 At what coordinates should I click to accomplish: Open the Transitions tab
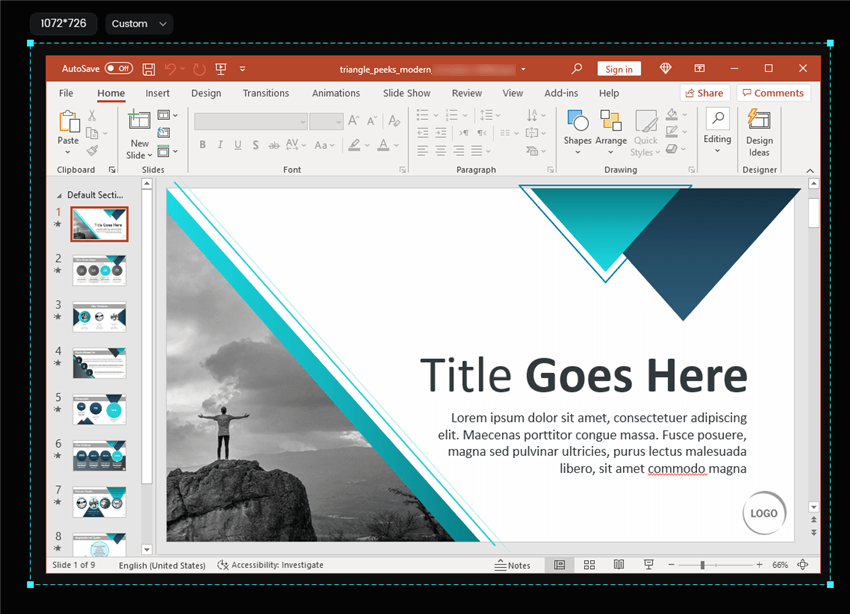265,93
